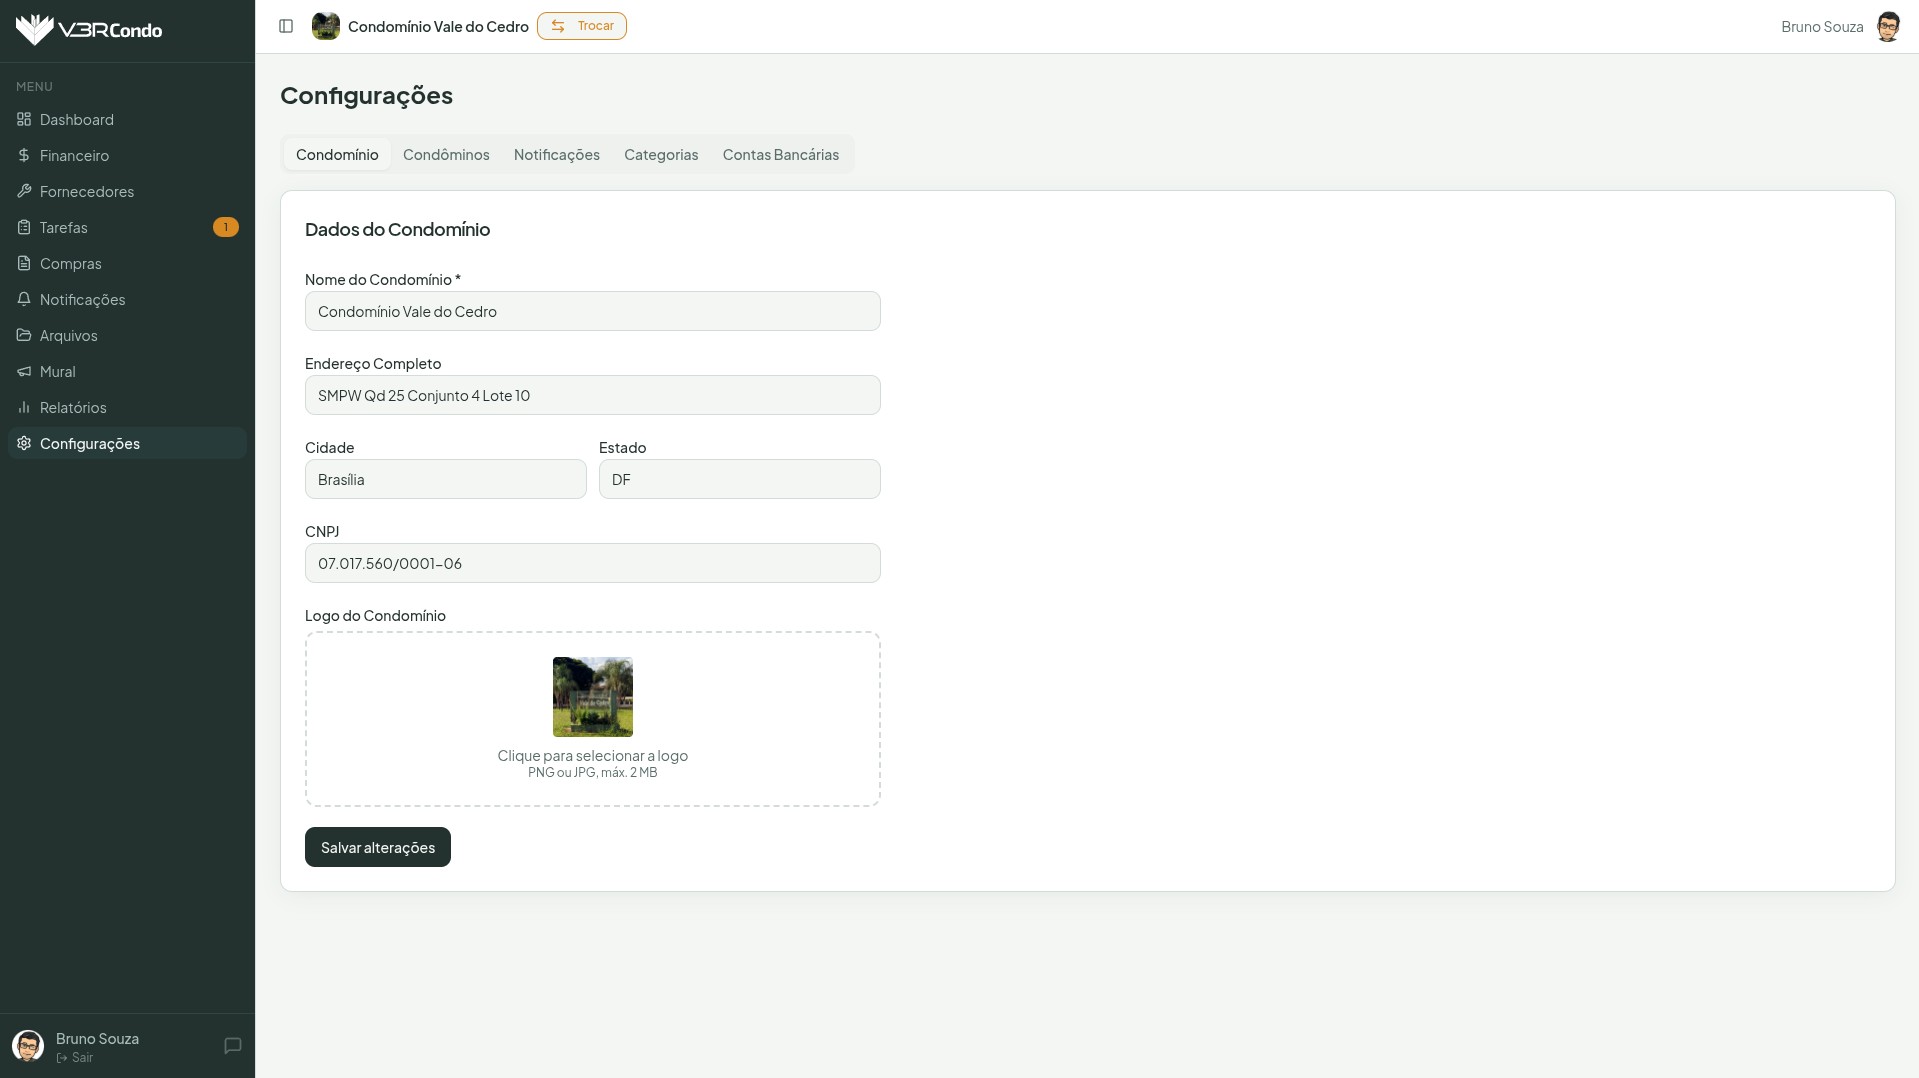Viewport: 1919px width, 1078px height.
Task: Click the Relatórios bar chart icon
Action: [x=24, y=407]
